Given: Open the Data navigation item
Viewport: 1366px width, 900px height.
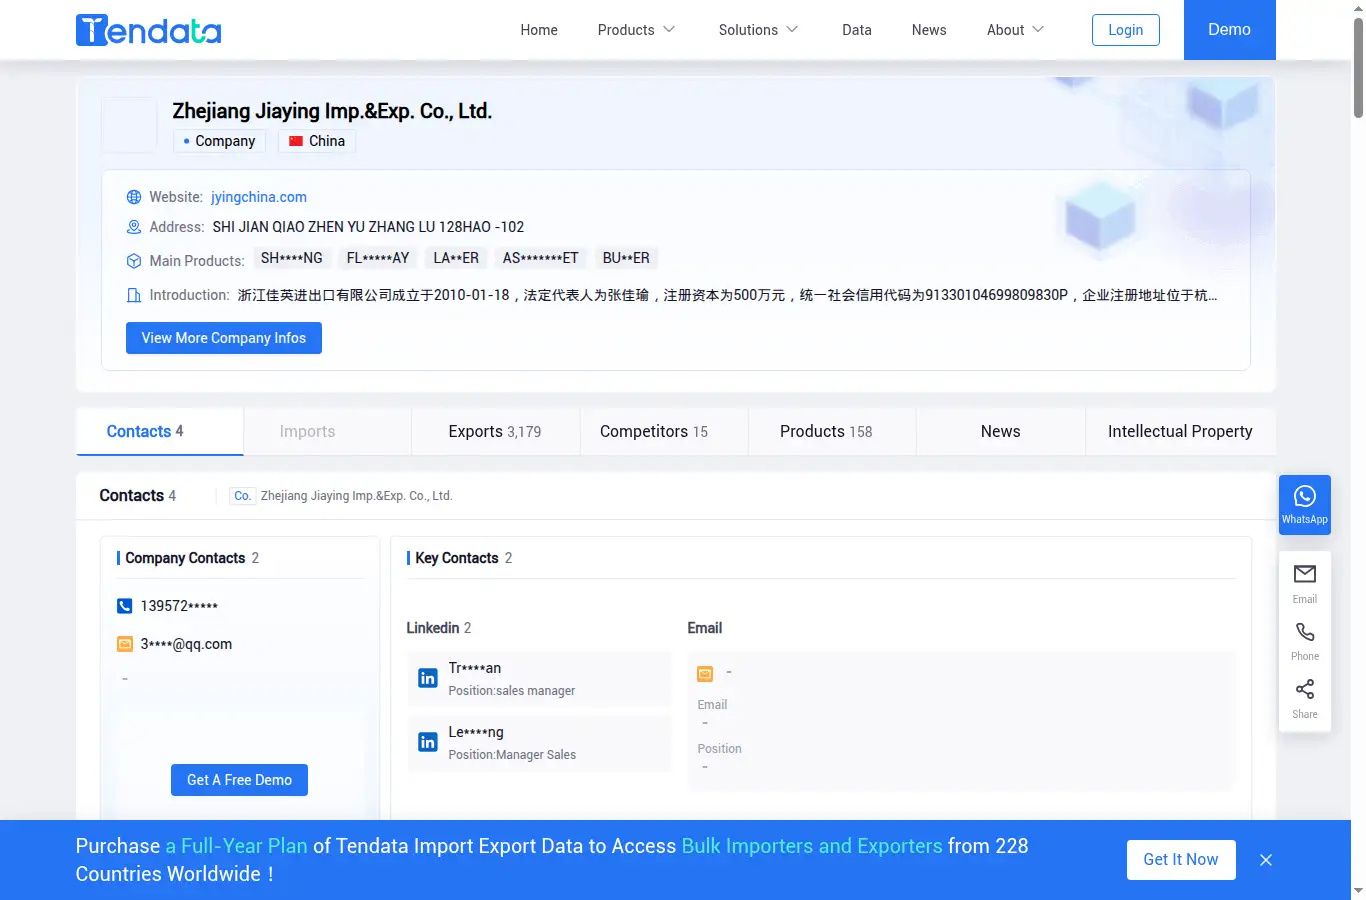Looking at the screenshot, I should point(857,30).
